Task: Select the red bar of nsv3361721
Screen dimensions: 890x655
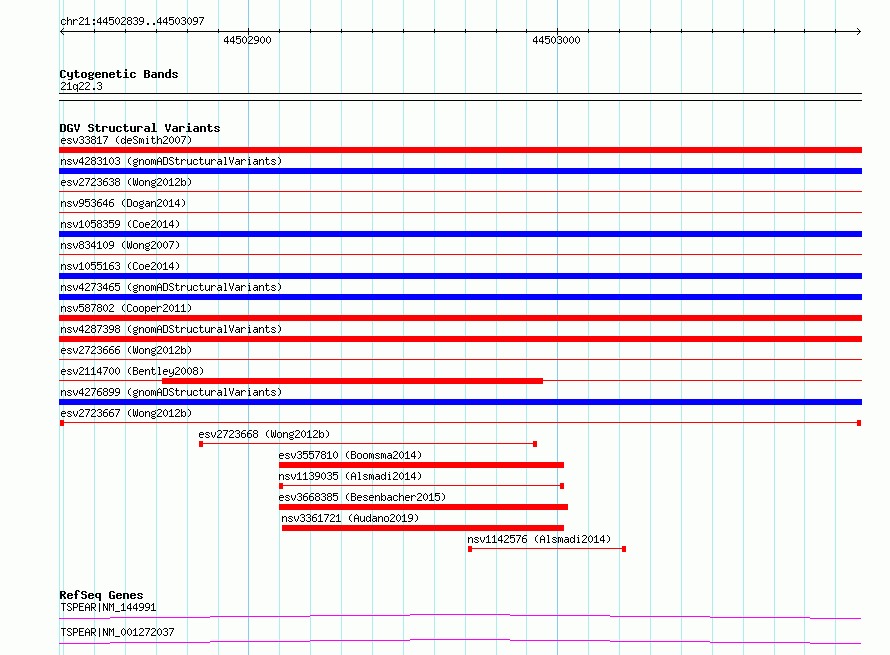Action: point(423,528)
